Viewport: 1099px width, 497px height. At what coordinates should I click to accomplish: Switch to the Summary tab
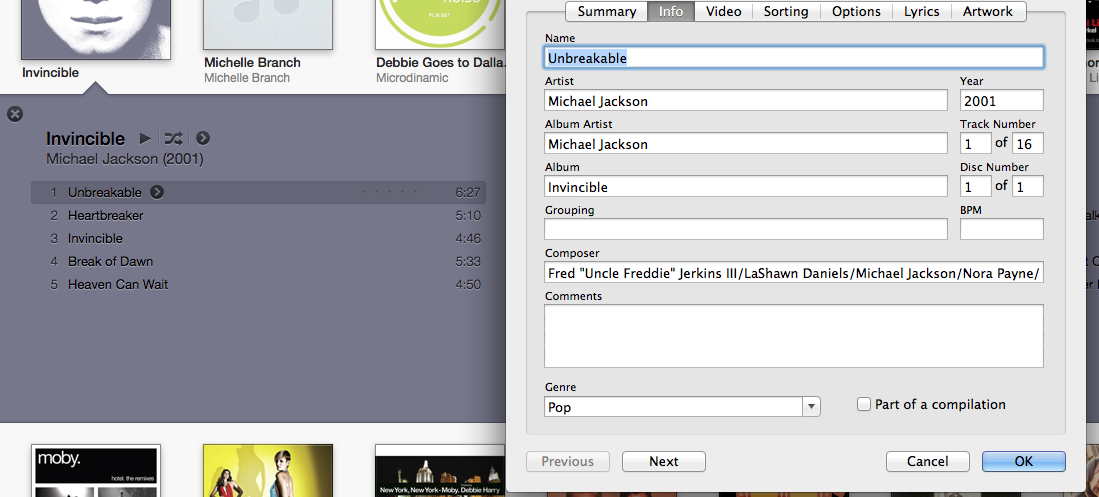click(x=607, y=11)
